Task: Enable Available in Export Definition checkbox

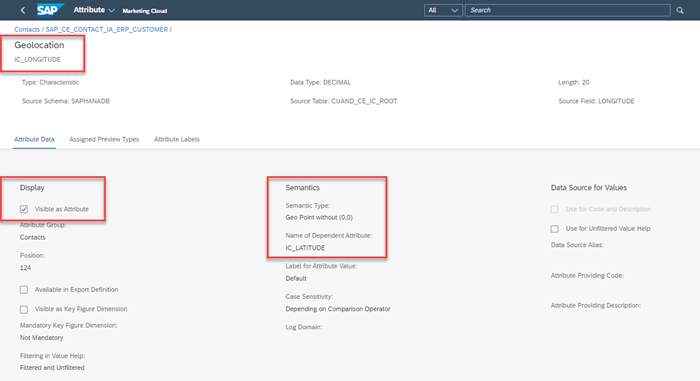Action: [24, 290]
